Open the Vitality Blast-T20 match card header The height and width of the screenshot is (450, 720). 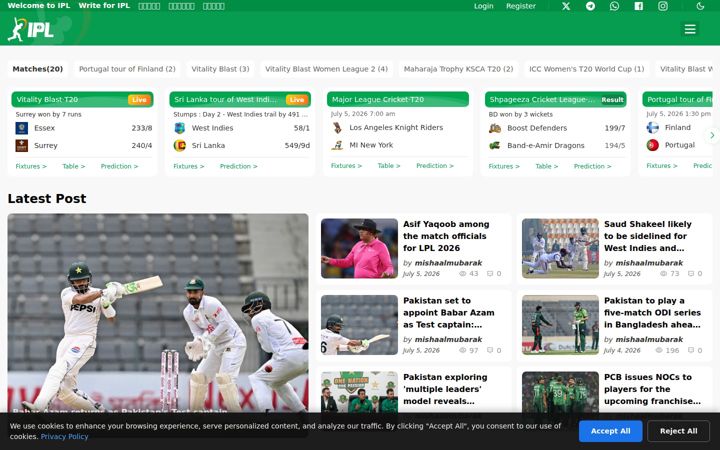tap(82, 100)
